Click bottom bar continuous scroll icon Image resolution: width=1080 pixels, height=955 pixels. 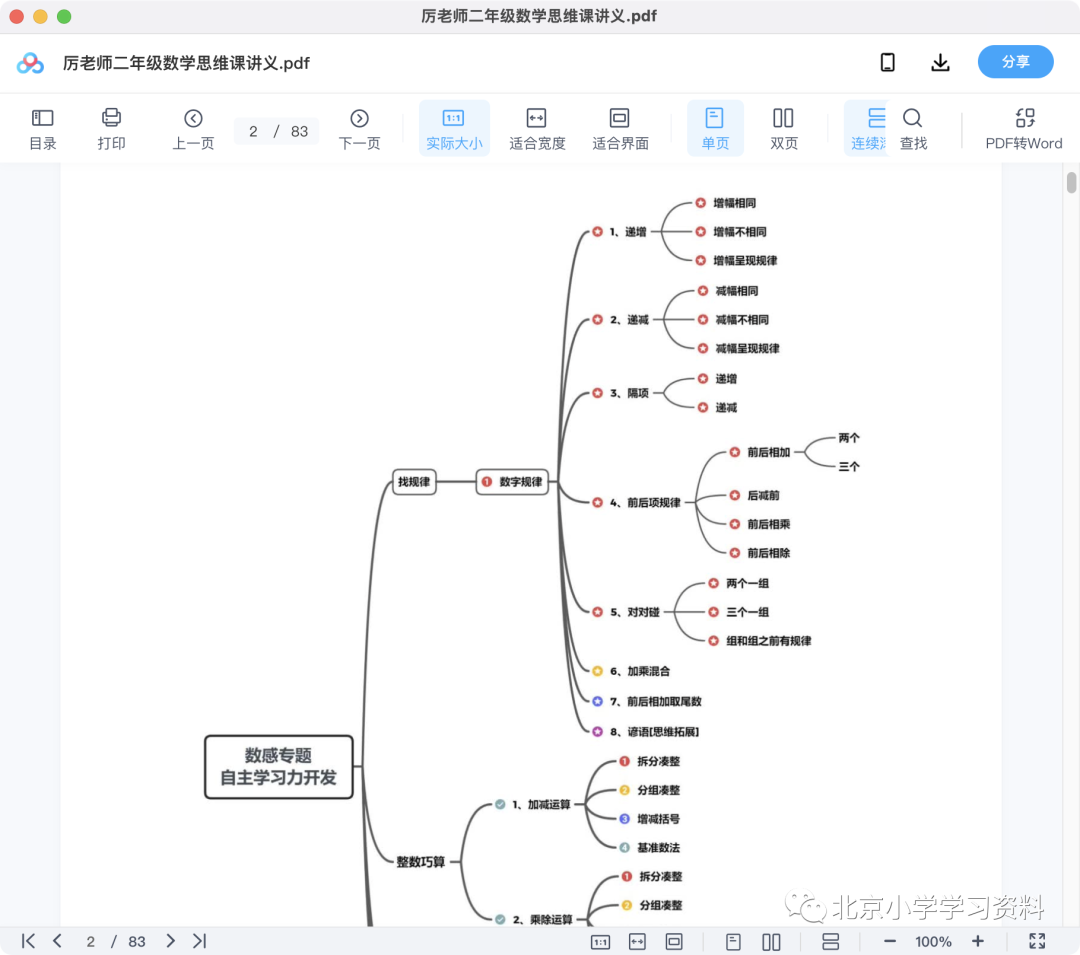click(831, 942)
